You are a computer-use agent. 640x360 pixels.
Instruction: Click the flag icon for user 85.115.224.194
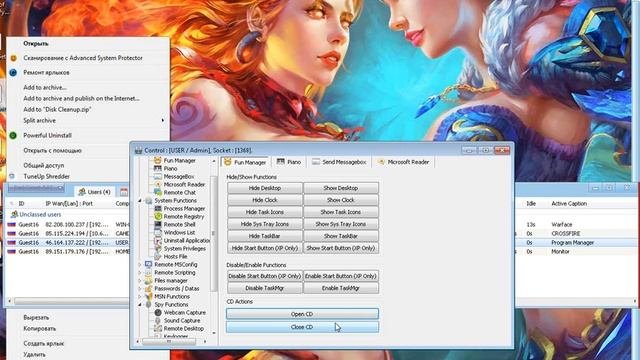pos(11,233)
